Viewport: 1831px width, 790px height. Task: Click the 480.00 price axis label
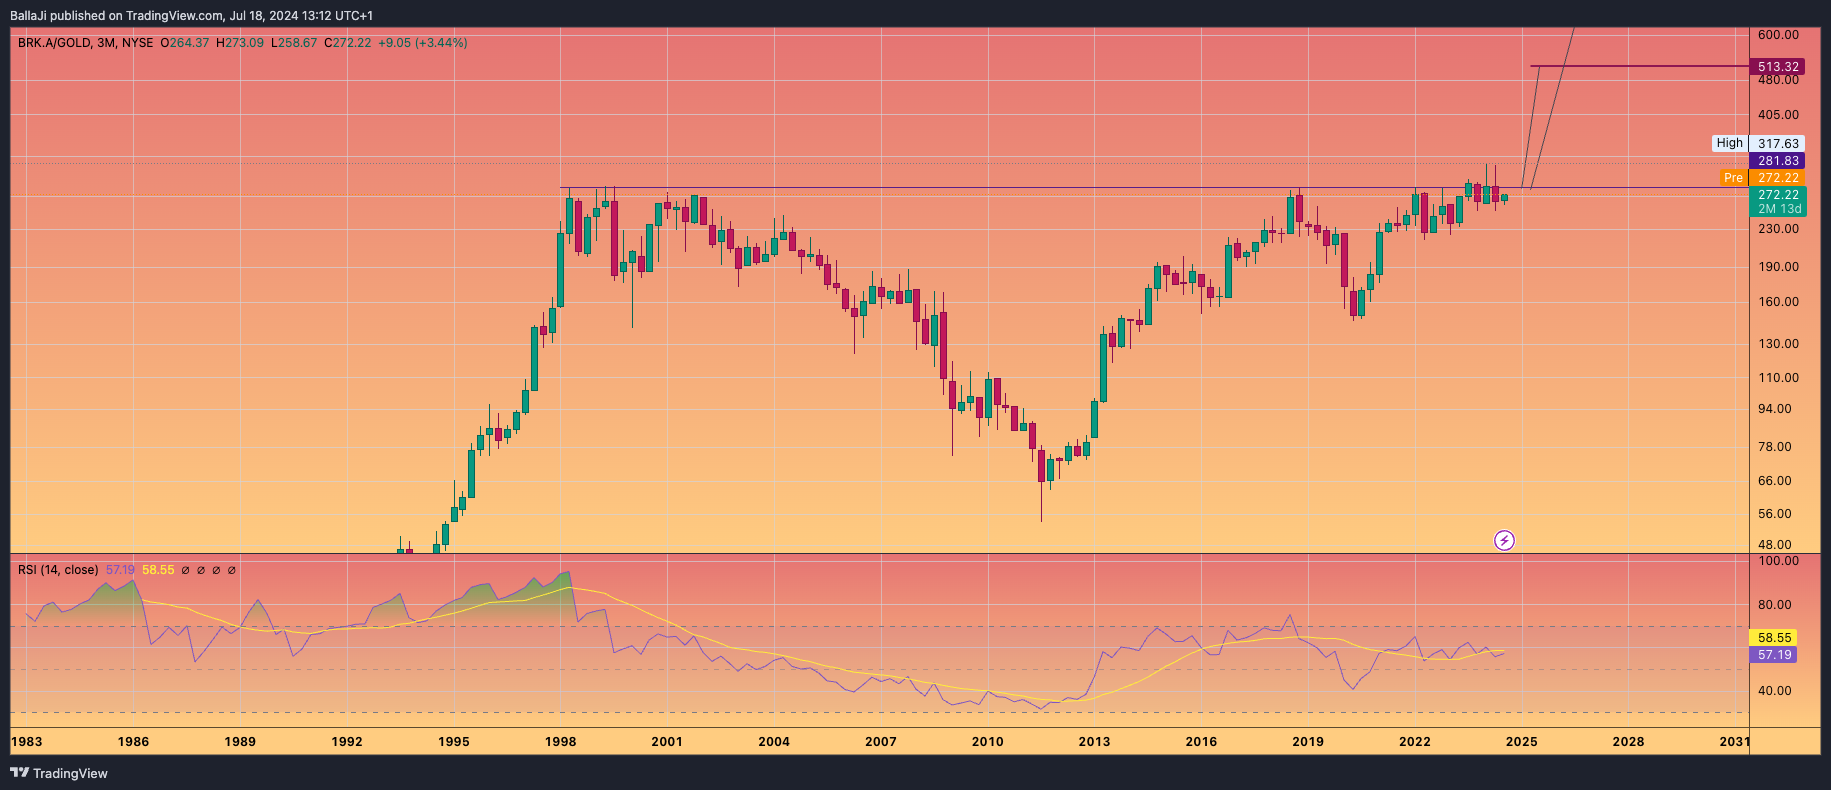[1778, 80]
